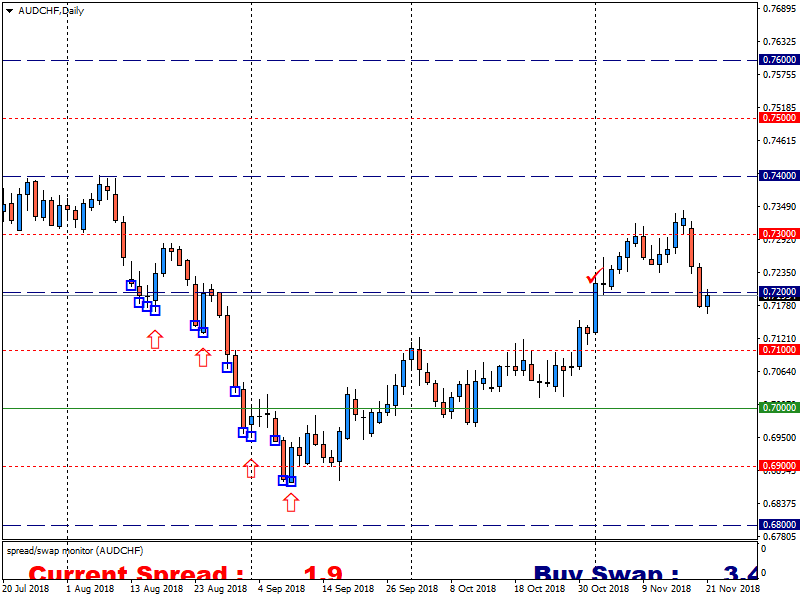800x600 pixels.
Task: Click the green 0.70000 price level label
Action: 779,408
